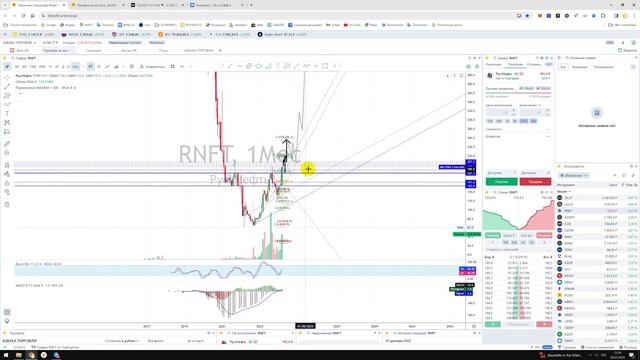Open the Brent oil quote in top ticker bar
Screen dimensions: 640x360
pos(282,35)
